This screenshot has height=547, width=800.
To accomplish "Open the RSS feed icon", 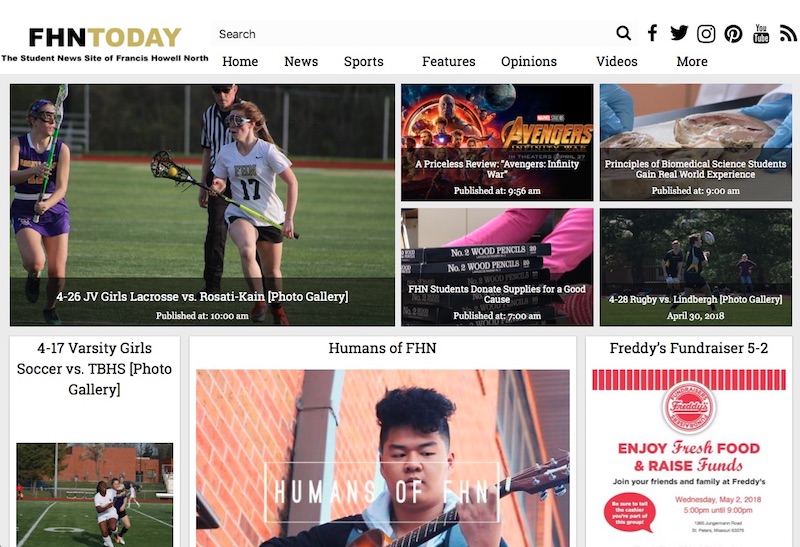I will [x=788, y=34].
